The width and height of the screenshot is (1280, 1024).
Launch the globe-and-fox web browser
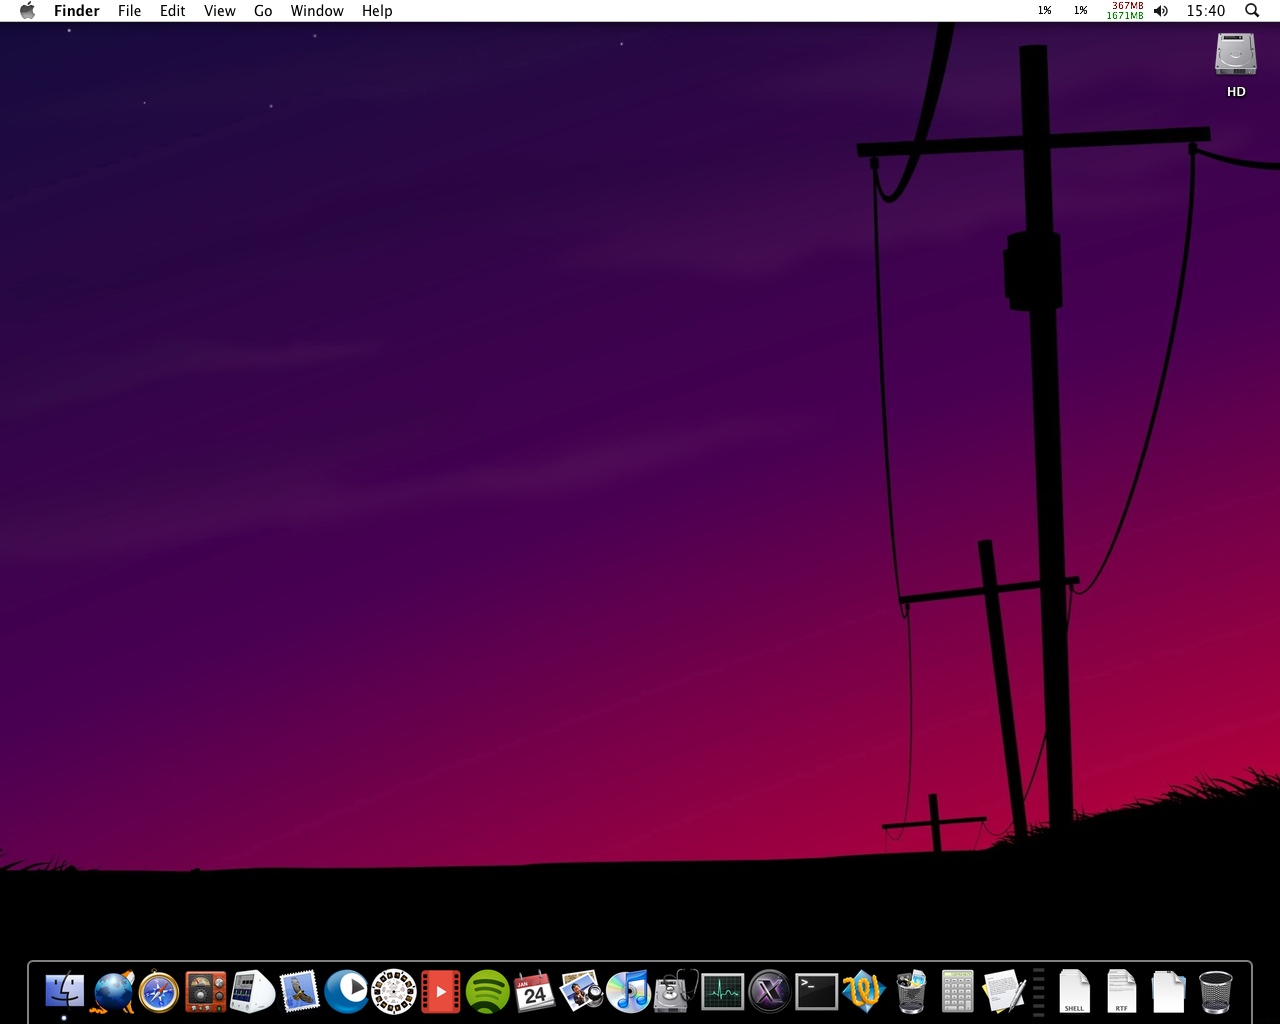pos(113,992)
